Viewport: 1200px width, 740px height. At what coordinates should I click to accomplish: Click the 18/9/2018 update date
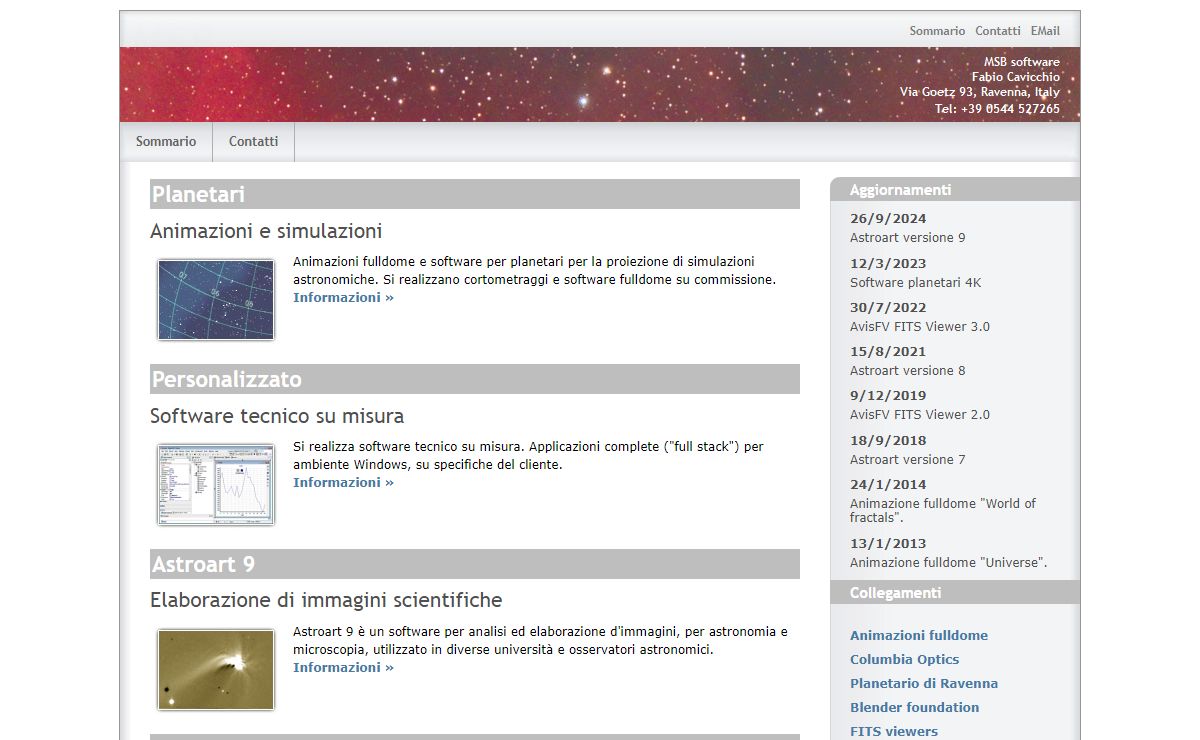coord(888,441)
